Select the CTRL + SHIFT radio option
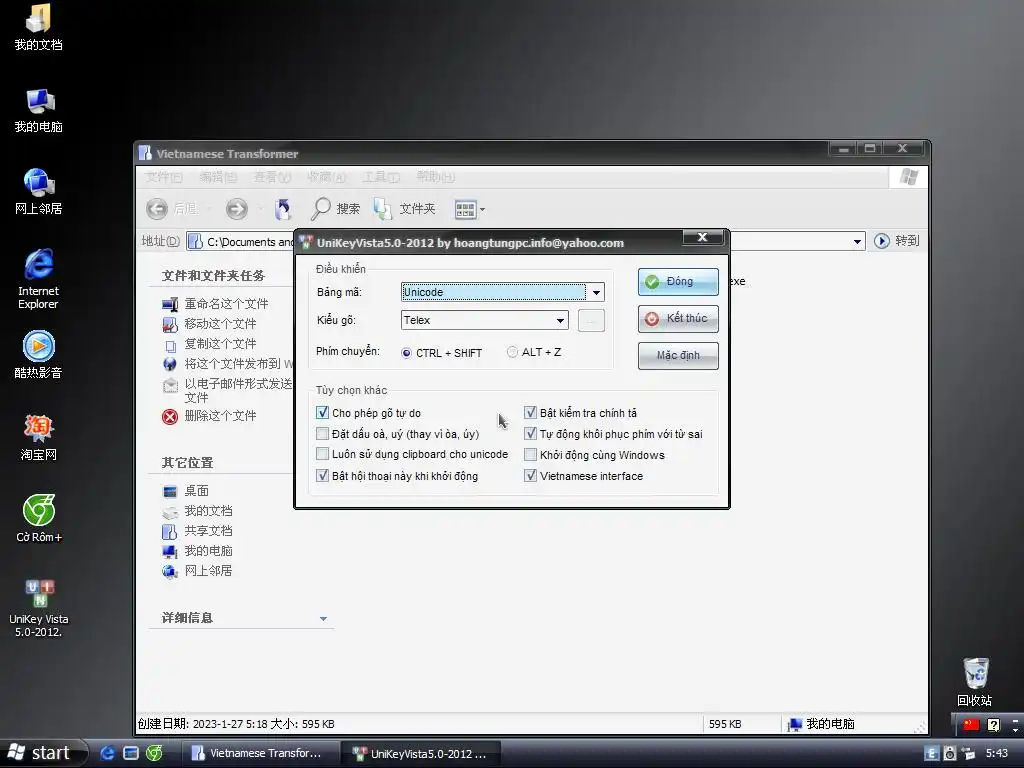 (x=406, y=353)
